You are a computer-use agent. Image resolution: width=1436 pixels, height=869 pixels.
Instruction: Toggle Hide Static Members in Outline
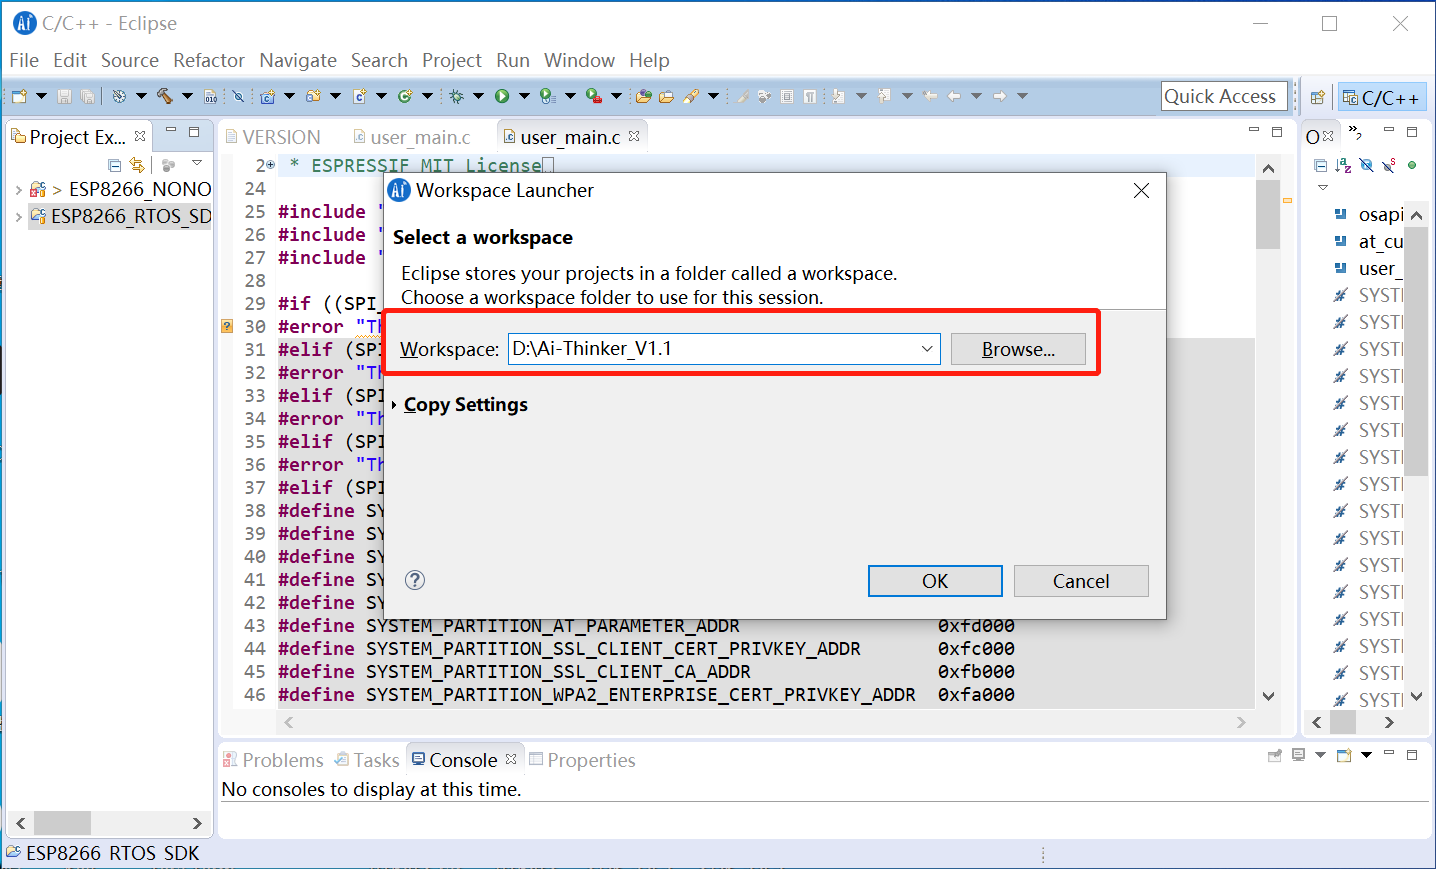coord(1389,165)
